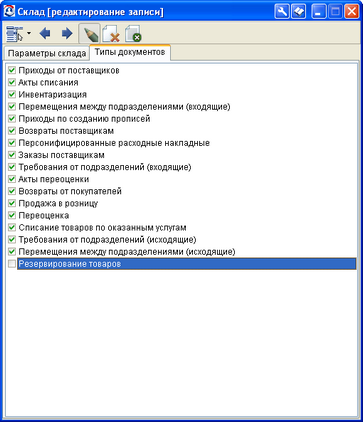This screenshot has width=363, height=422.
Task: Toggle Списание товаров по оказанным услугам checkbox
Action: tap(12, 228)
